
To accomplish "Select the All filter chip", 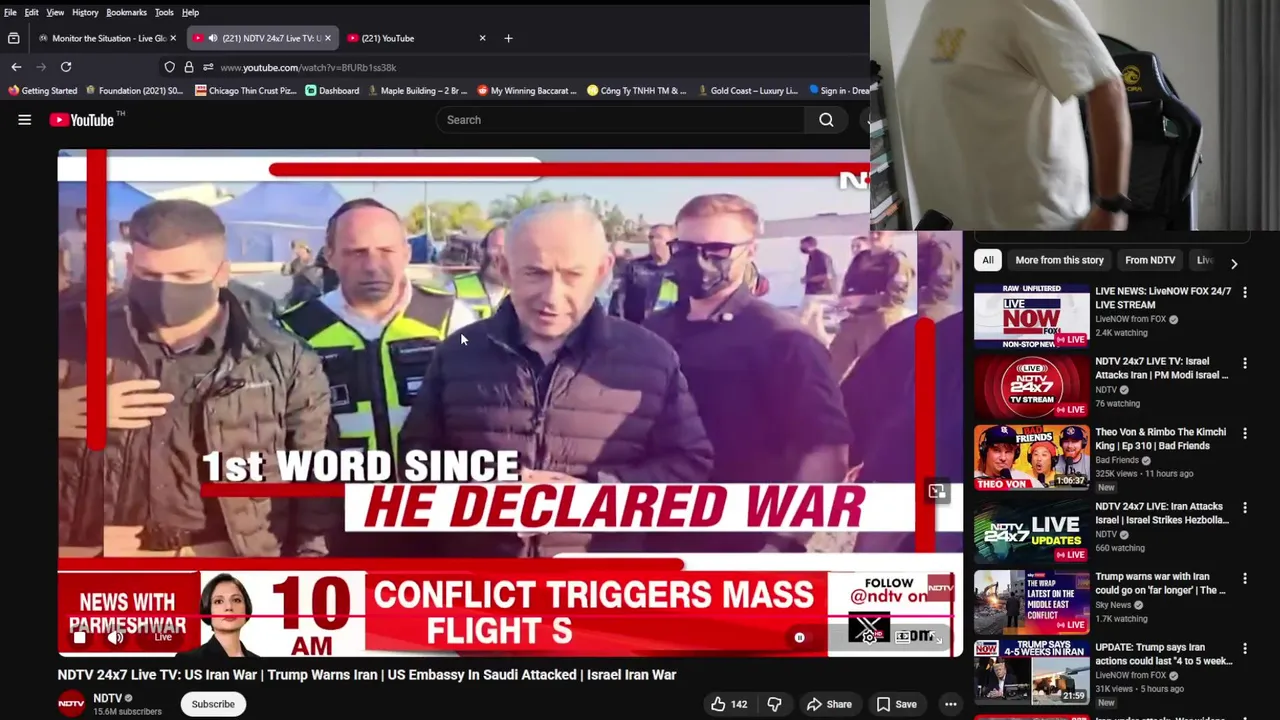I will coord(988,260).
